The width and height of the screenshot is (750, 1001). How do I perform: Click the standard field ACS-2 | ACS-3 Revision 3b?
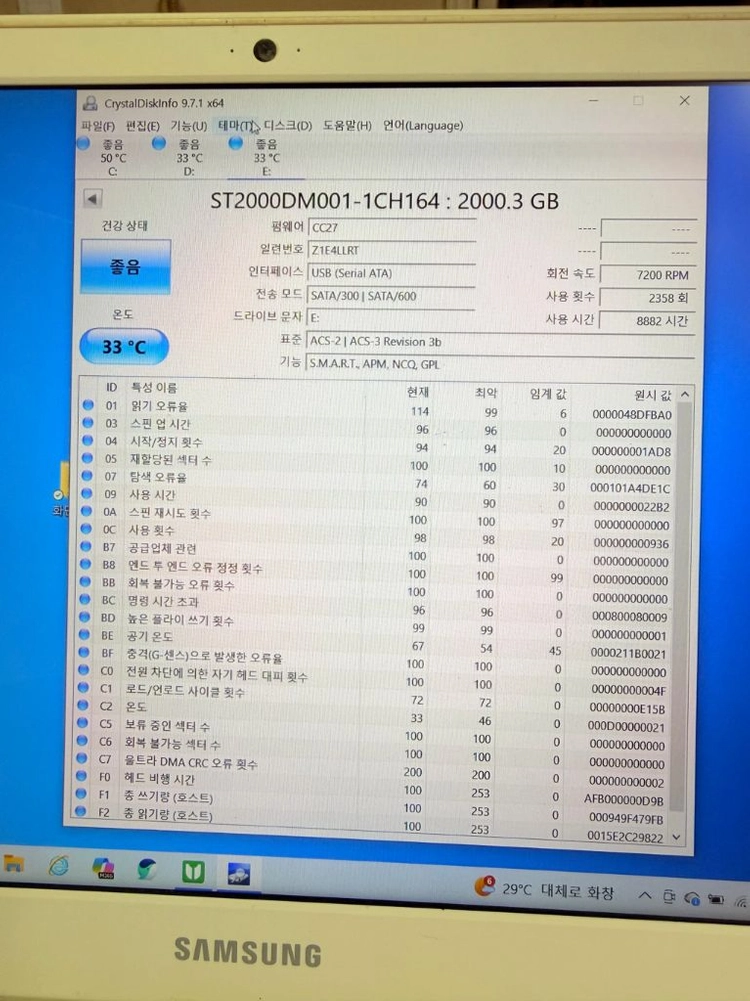tap(500, 342)
